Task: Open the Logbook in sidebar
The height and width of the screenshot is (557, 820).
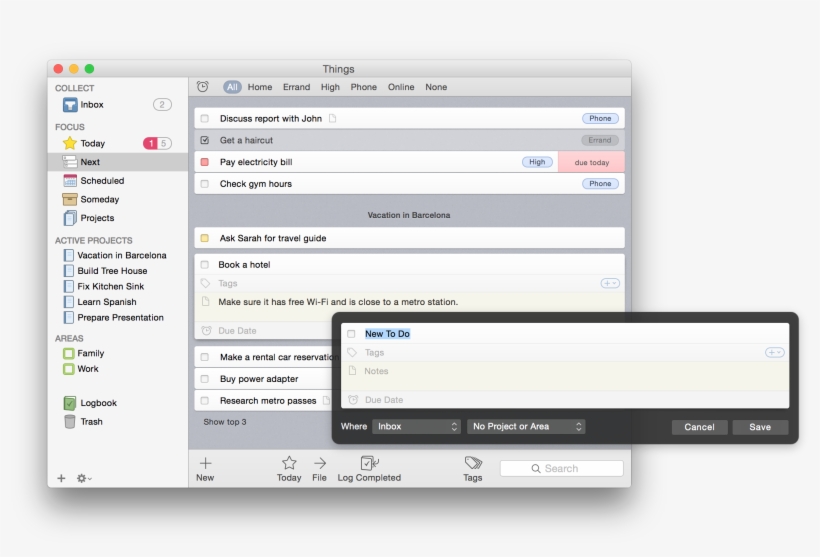Action: pyautogui.click(x=98, y=403)
